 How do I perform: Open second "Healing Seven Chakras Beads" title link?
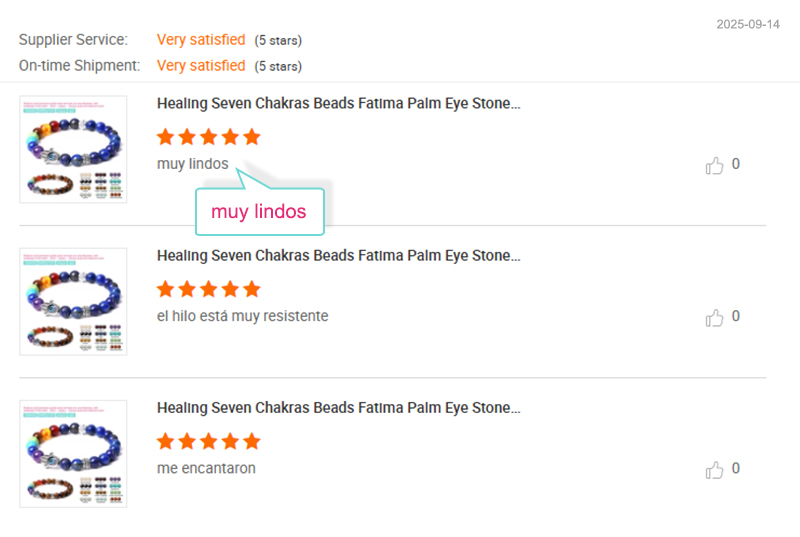[x=338, y=255]
